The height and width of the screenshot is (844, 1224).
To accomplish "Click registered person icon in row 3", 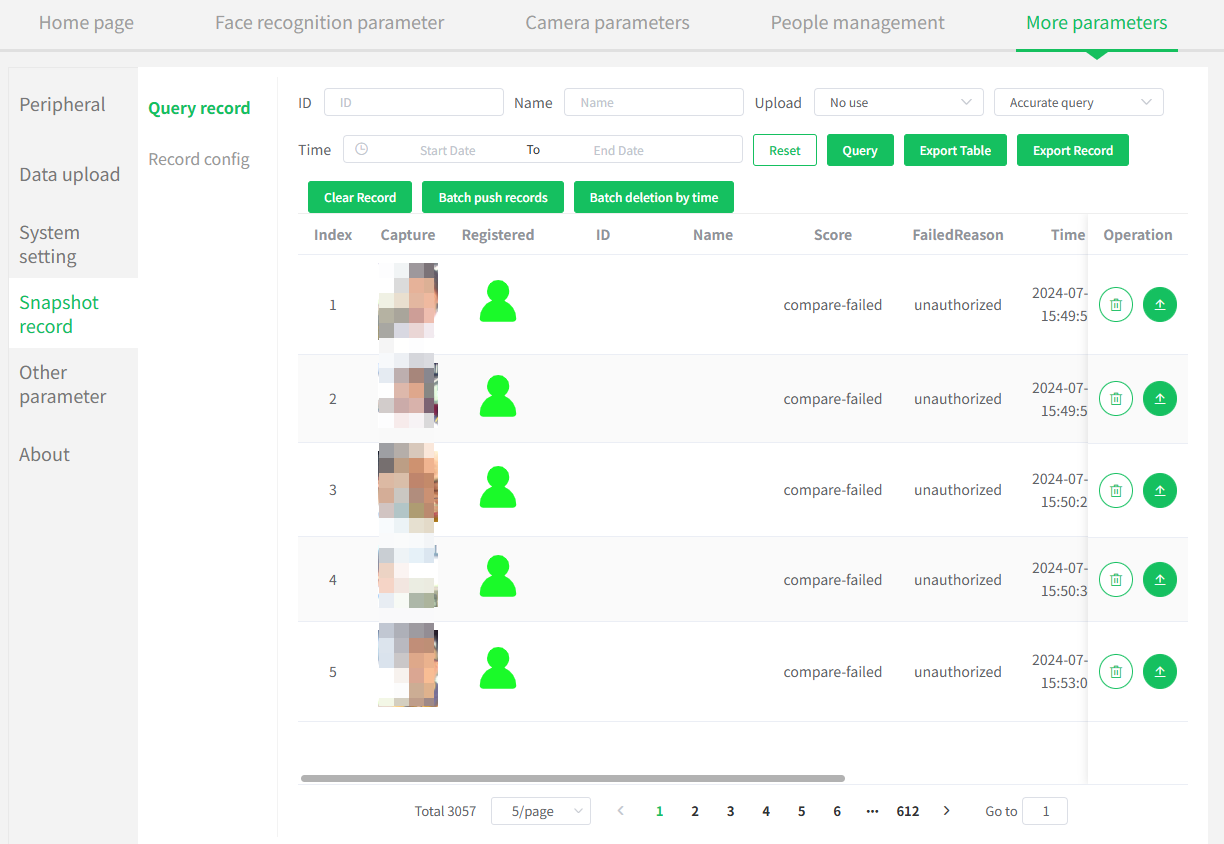I will pyautogui.click(x=498, y=487).
